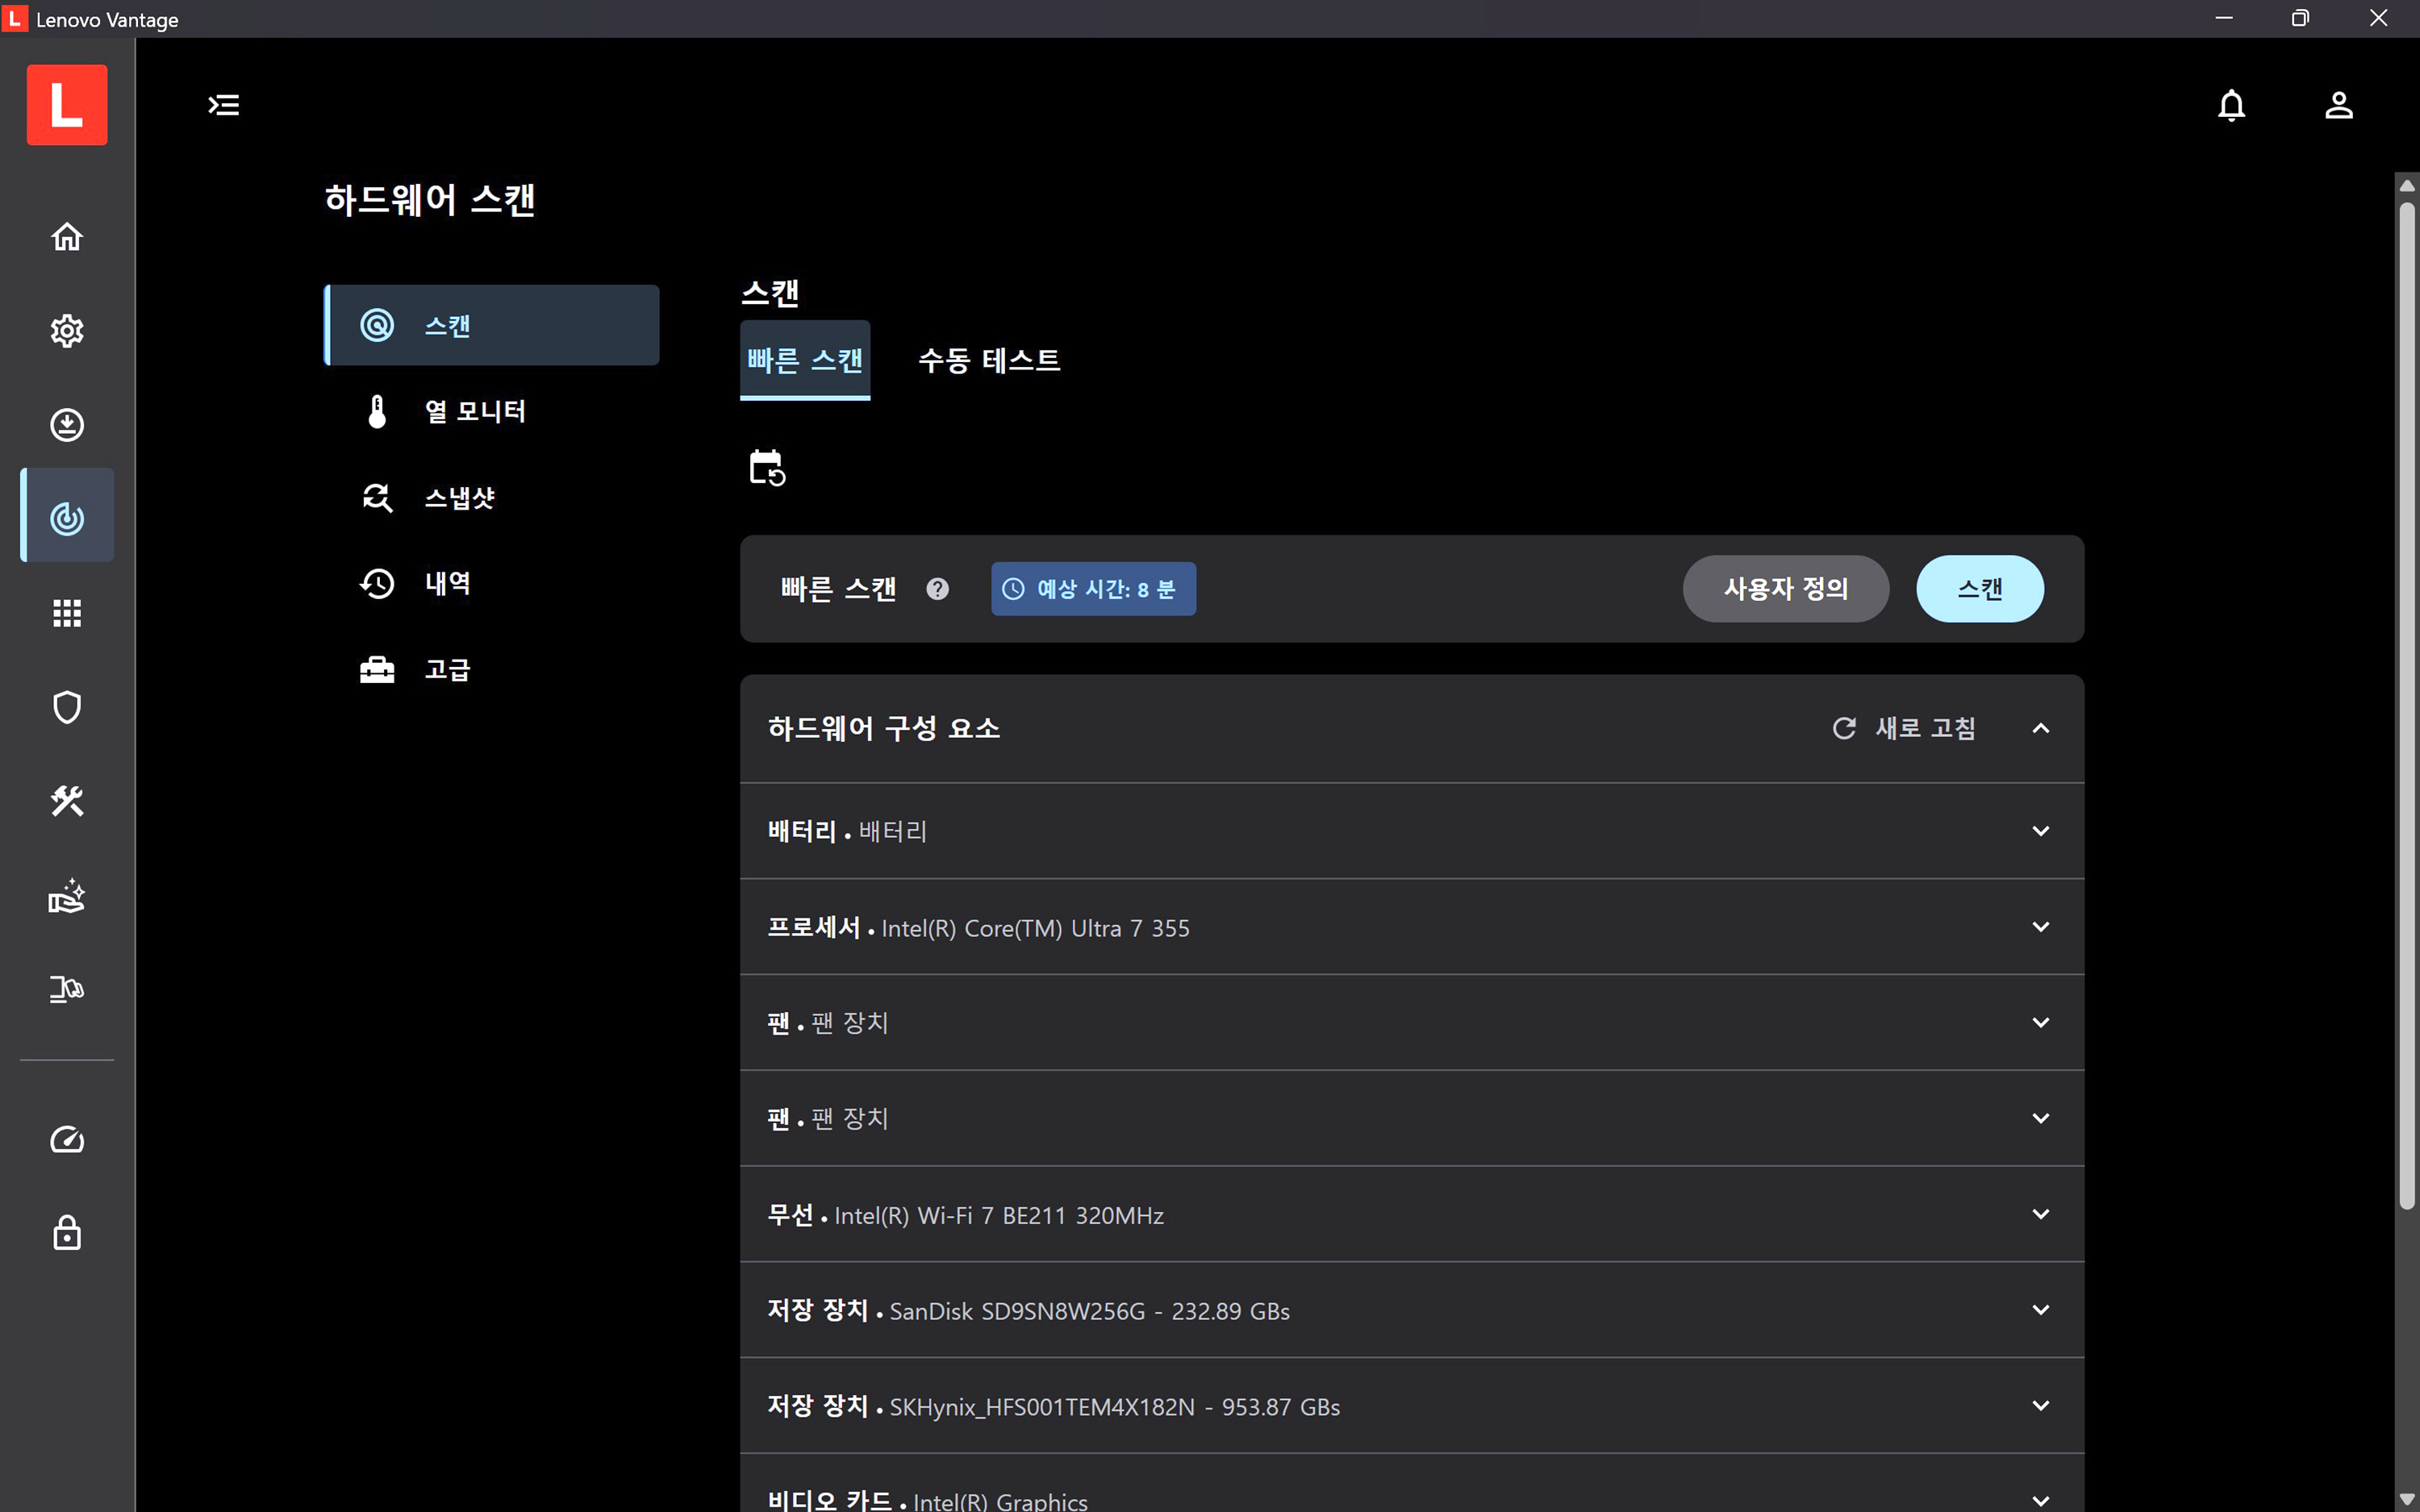2420x1512 pixels.
Task: Click the sidebar icon below the sparkle hand
Action: pyautogui.click(x=67, y=989)
